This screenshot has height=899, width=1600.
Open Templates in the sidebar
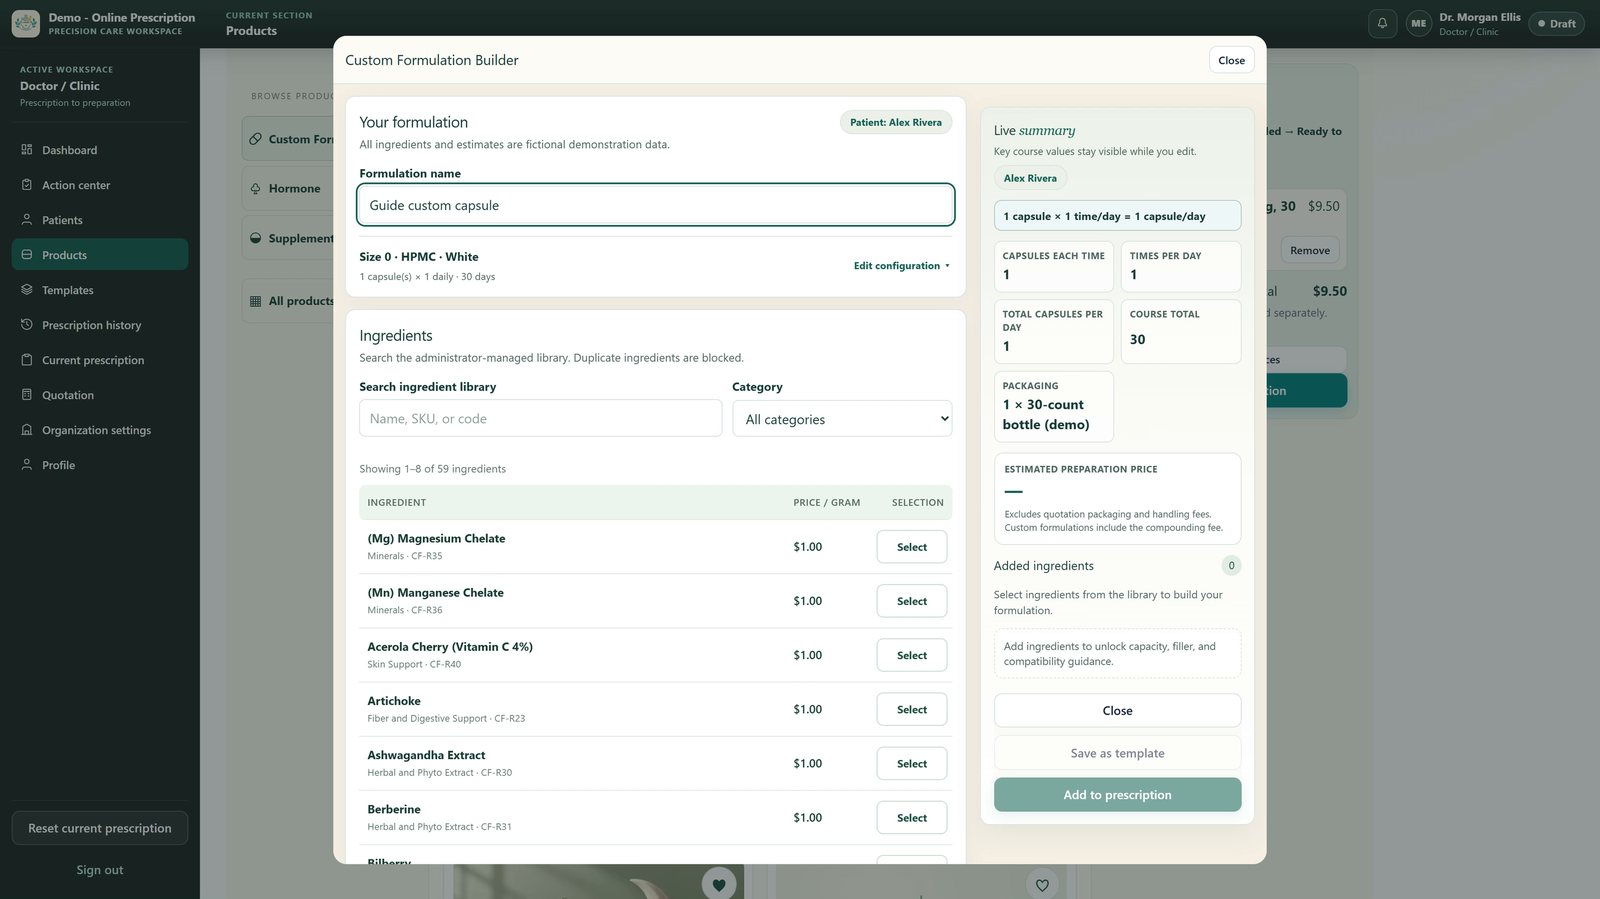click(x=100, y=290)
